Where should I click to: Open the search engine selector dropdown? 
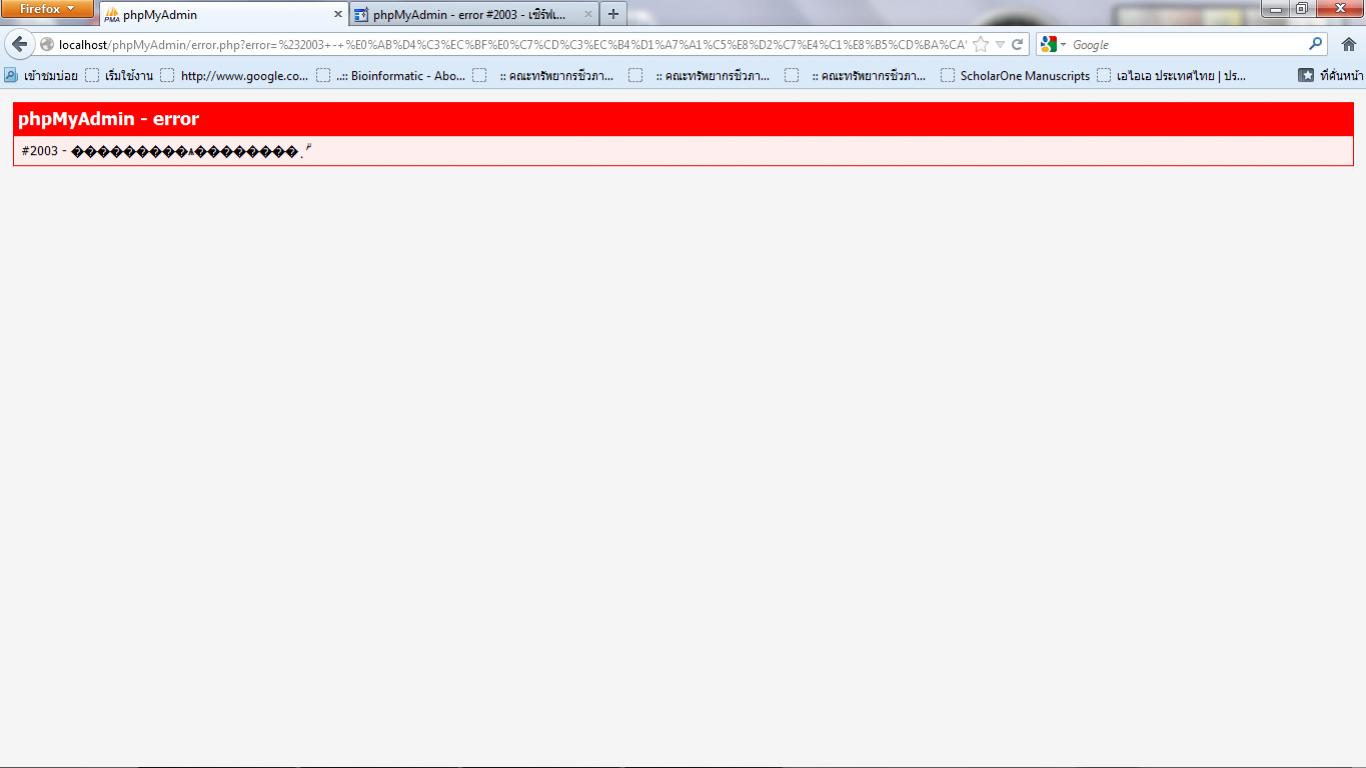1053,44
